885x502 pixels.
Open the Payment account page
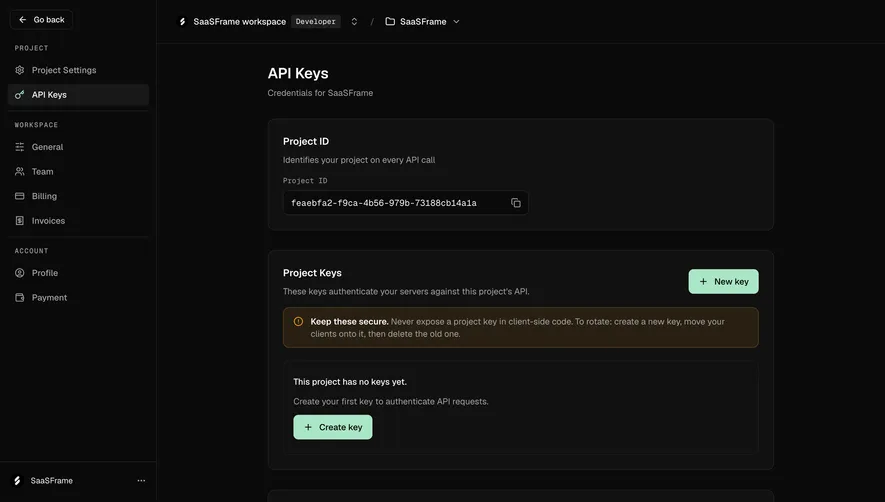coord(78,298)
